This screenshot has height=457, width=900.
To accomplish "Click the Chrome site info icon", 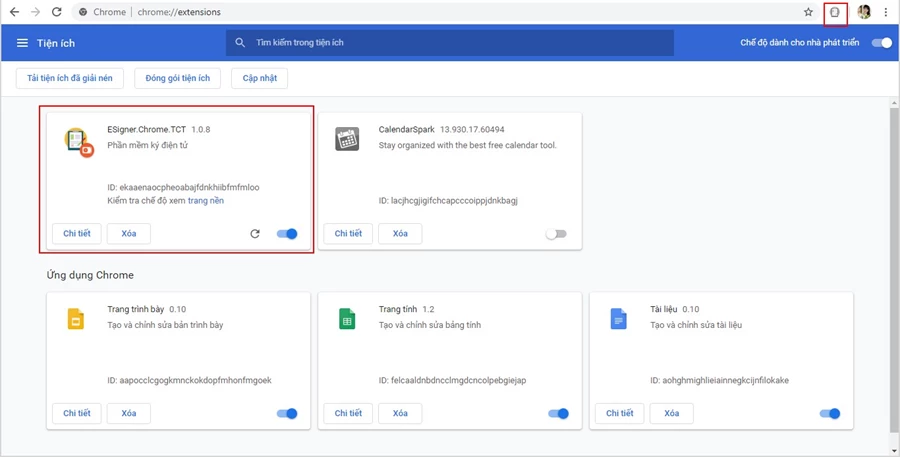I will pyautogui.click(x=83, y=12).
